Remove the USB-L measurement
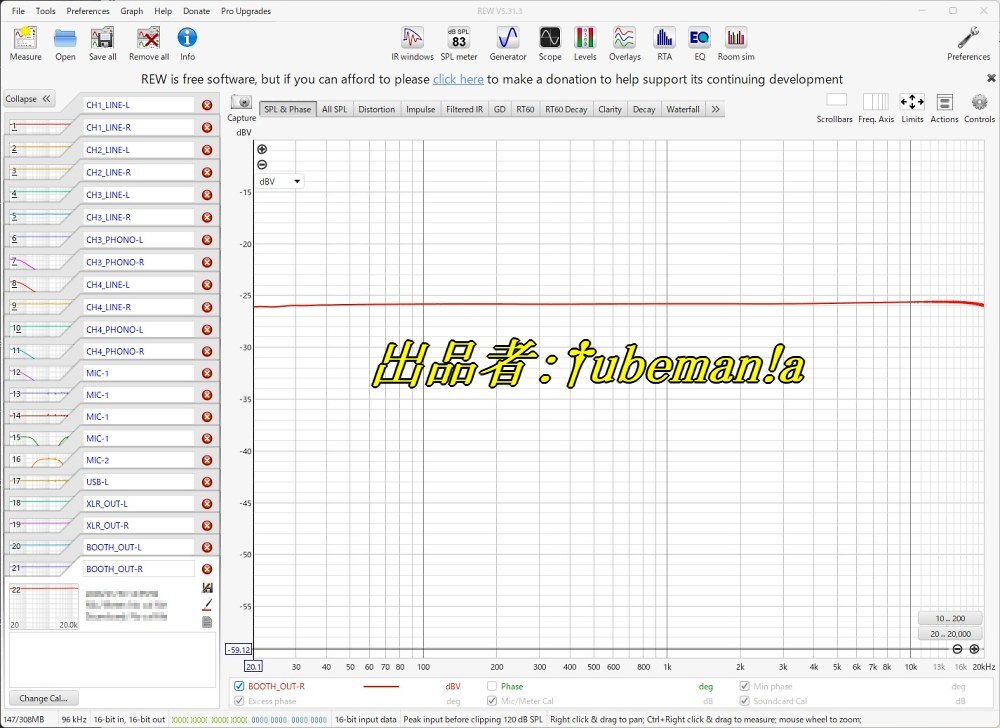The image size is (1000, 728). [x=207, y=482]
